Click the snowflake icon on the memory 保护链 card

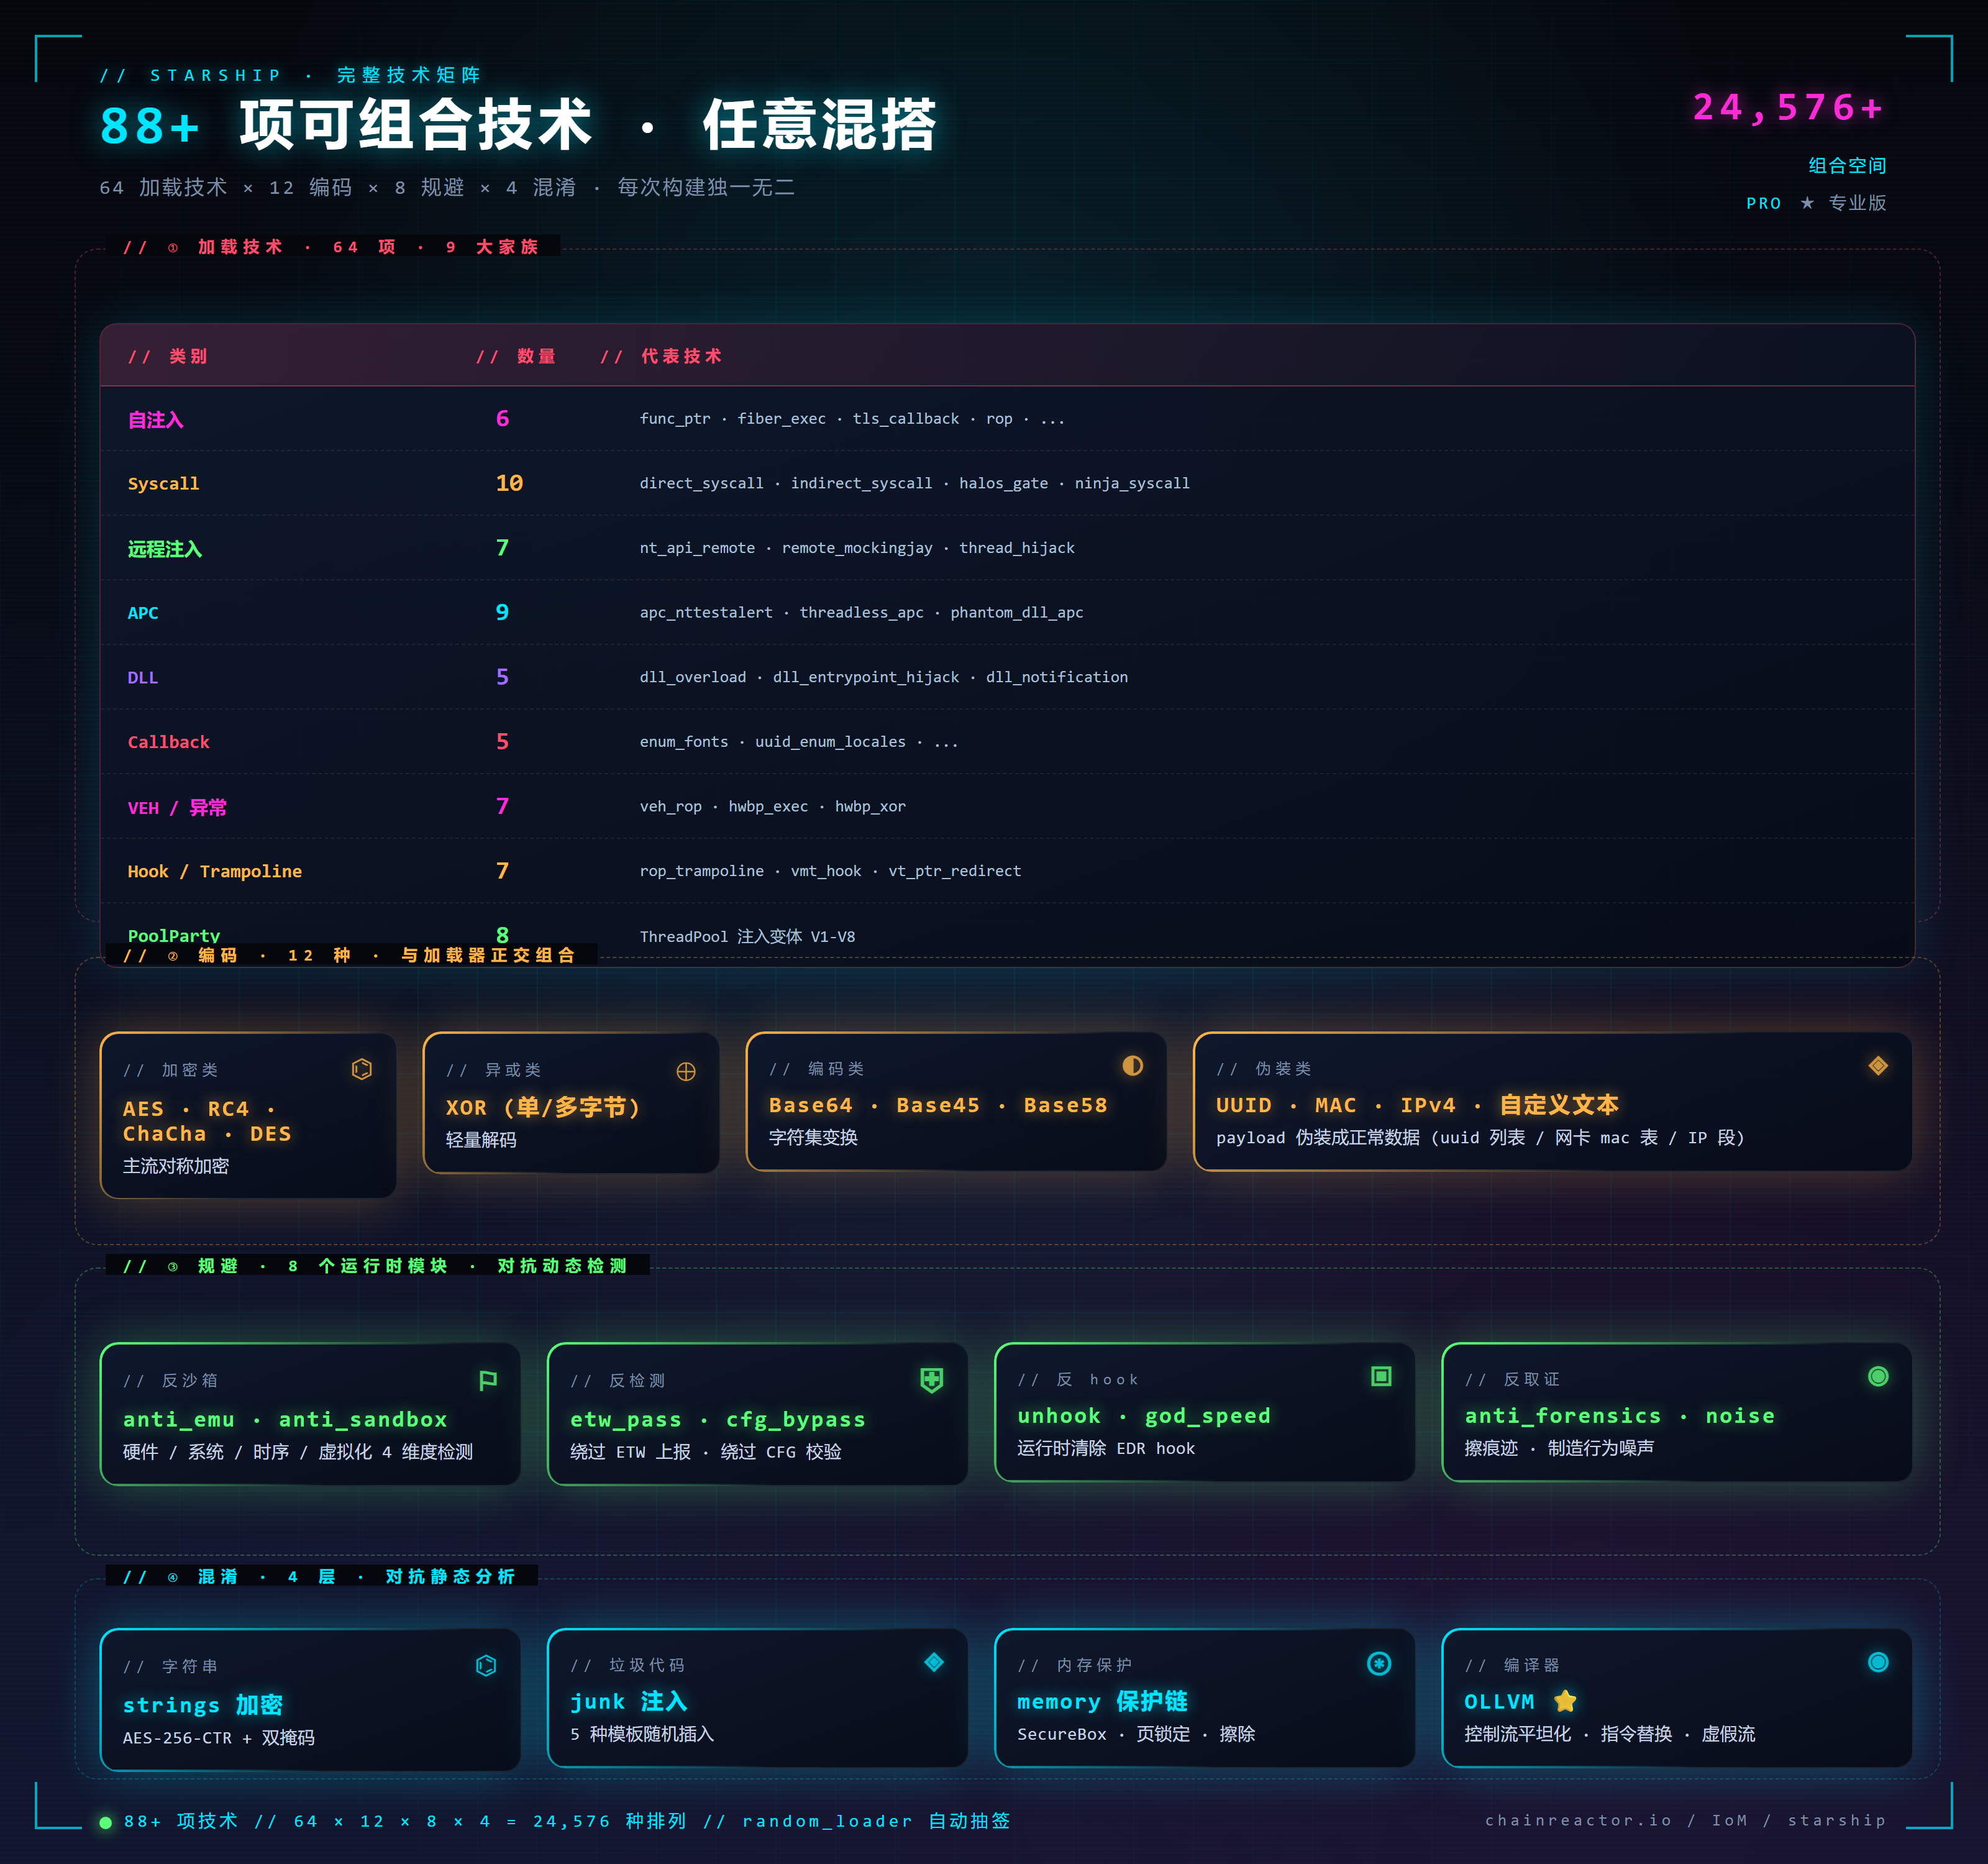click(1379, 1663)
